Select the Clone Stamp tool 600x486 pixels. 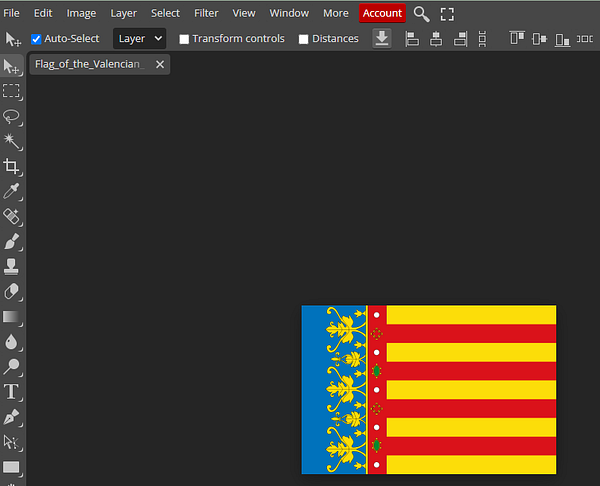coord(11,266)
